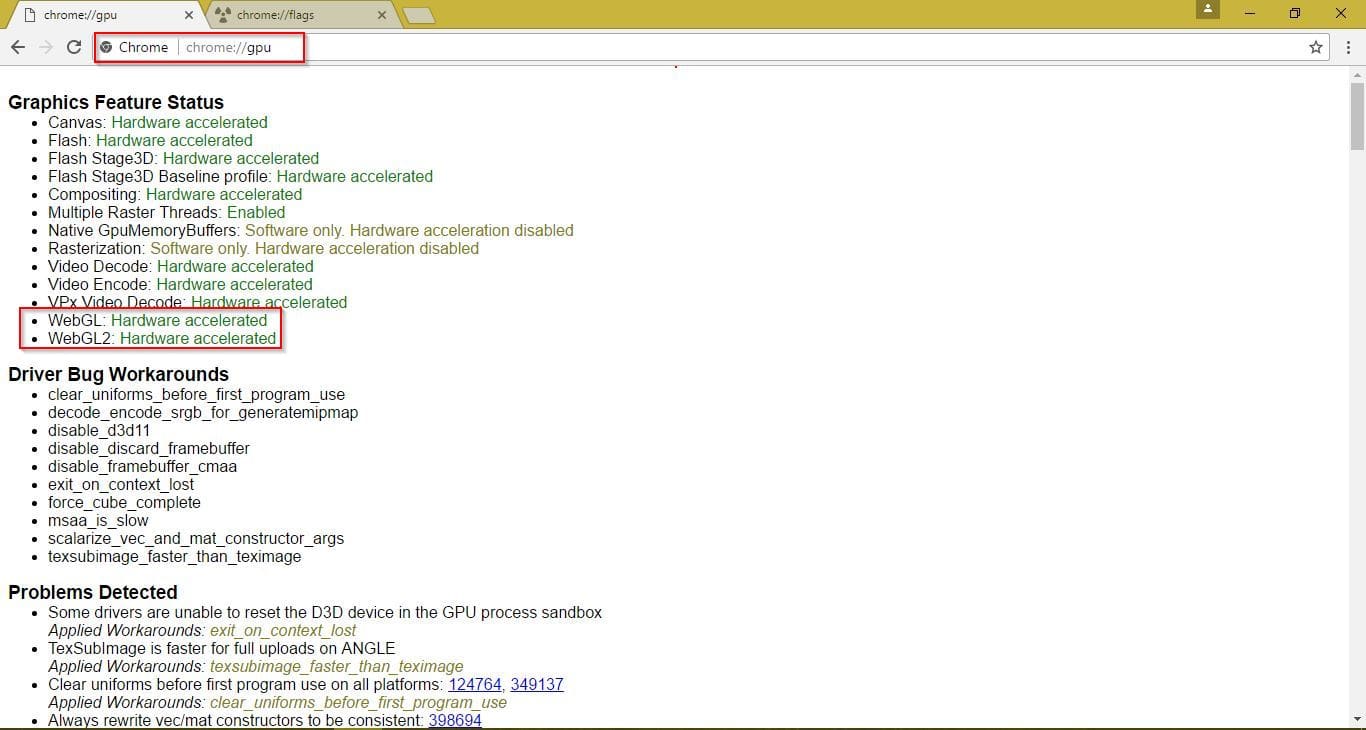This screenshot has height=730, width=1366.
Task: Click the Chrome site info icon
Action: (106, 47)
